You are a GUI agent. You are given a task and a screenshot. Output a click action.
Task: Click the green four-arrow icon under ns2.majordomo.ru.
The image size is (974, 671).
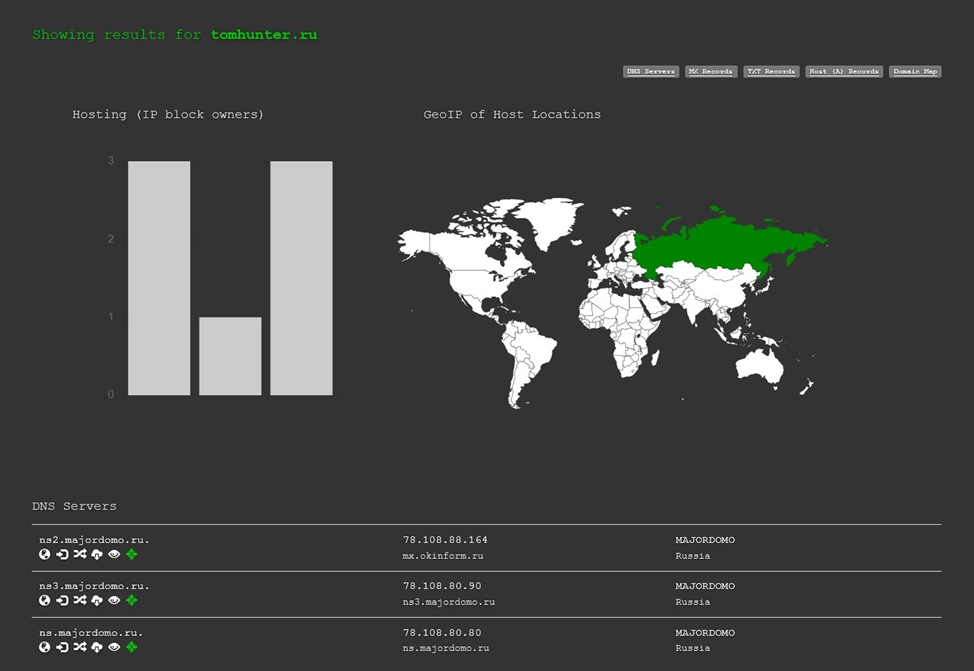click(x=132, y=554)
